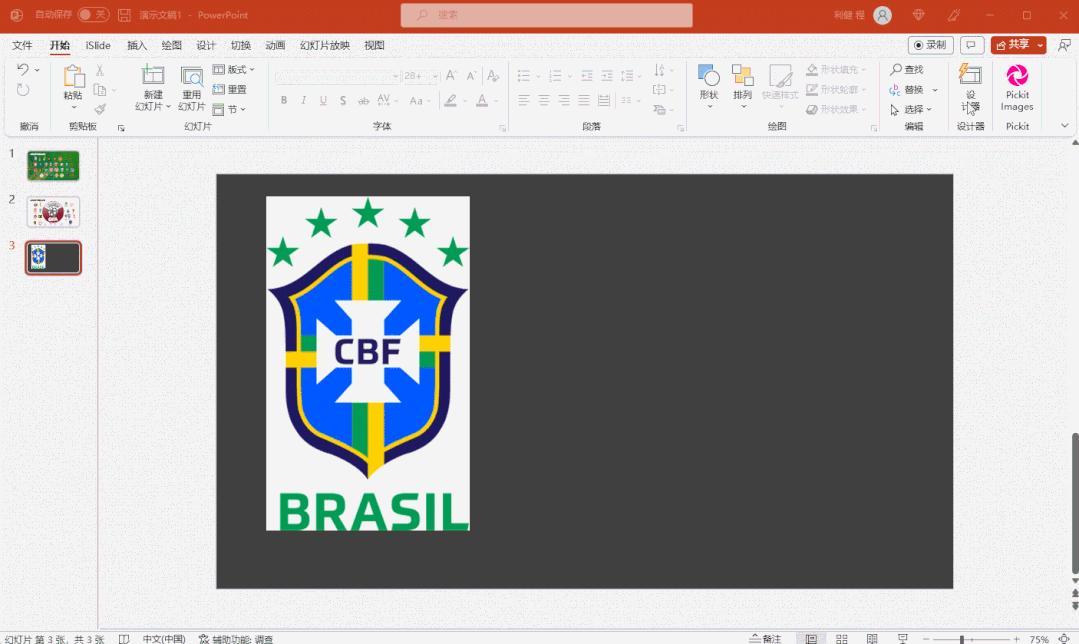Click the user account avatar
Image resolution: width=1079 pixels, height=644 pixels.
tap(882, 15)
